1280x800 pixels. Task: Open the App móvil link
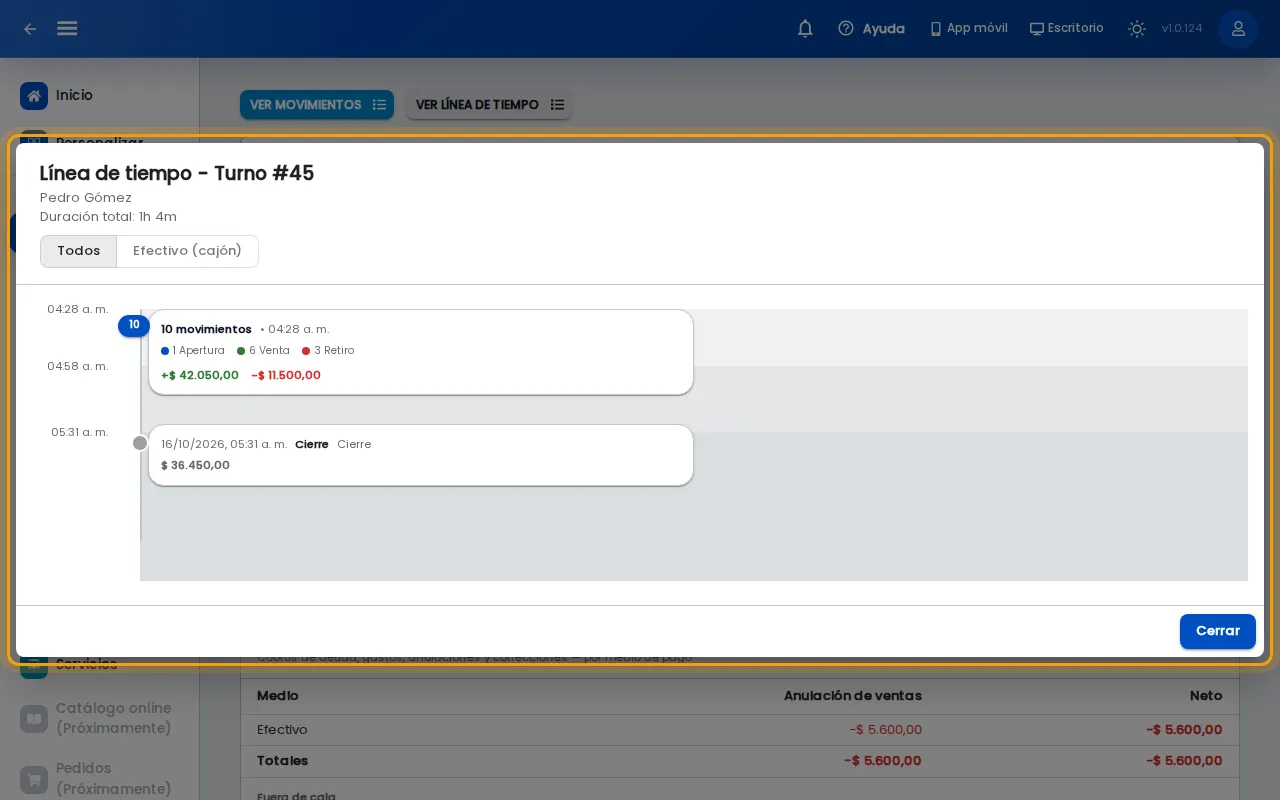click(969, 28)
